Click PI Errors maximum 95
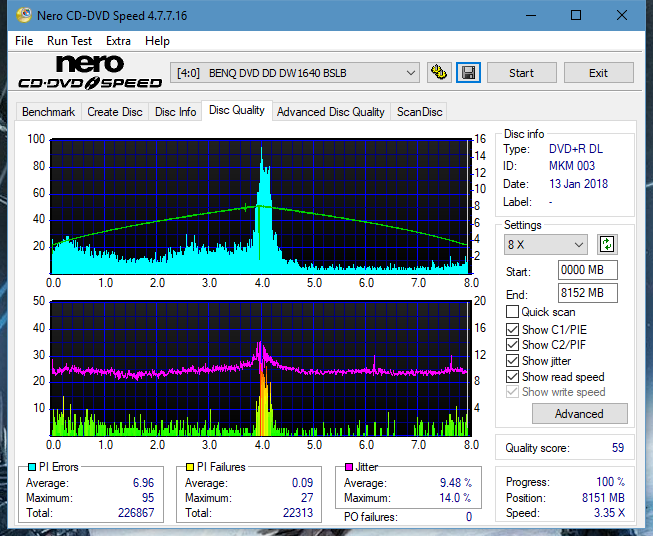Screen dimensions: 653x536 tap(148, 498)
